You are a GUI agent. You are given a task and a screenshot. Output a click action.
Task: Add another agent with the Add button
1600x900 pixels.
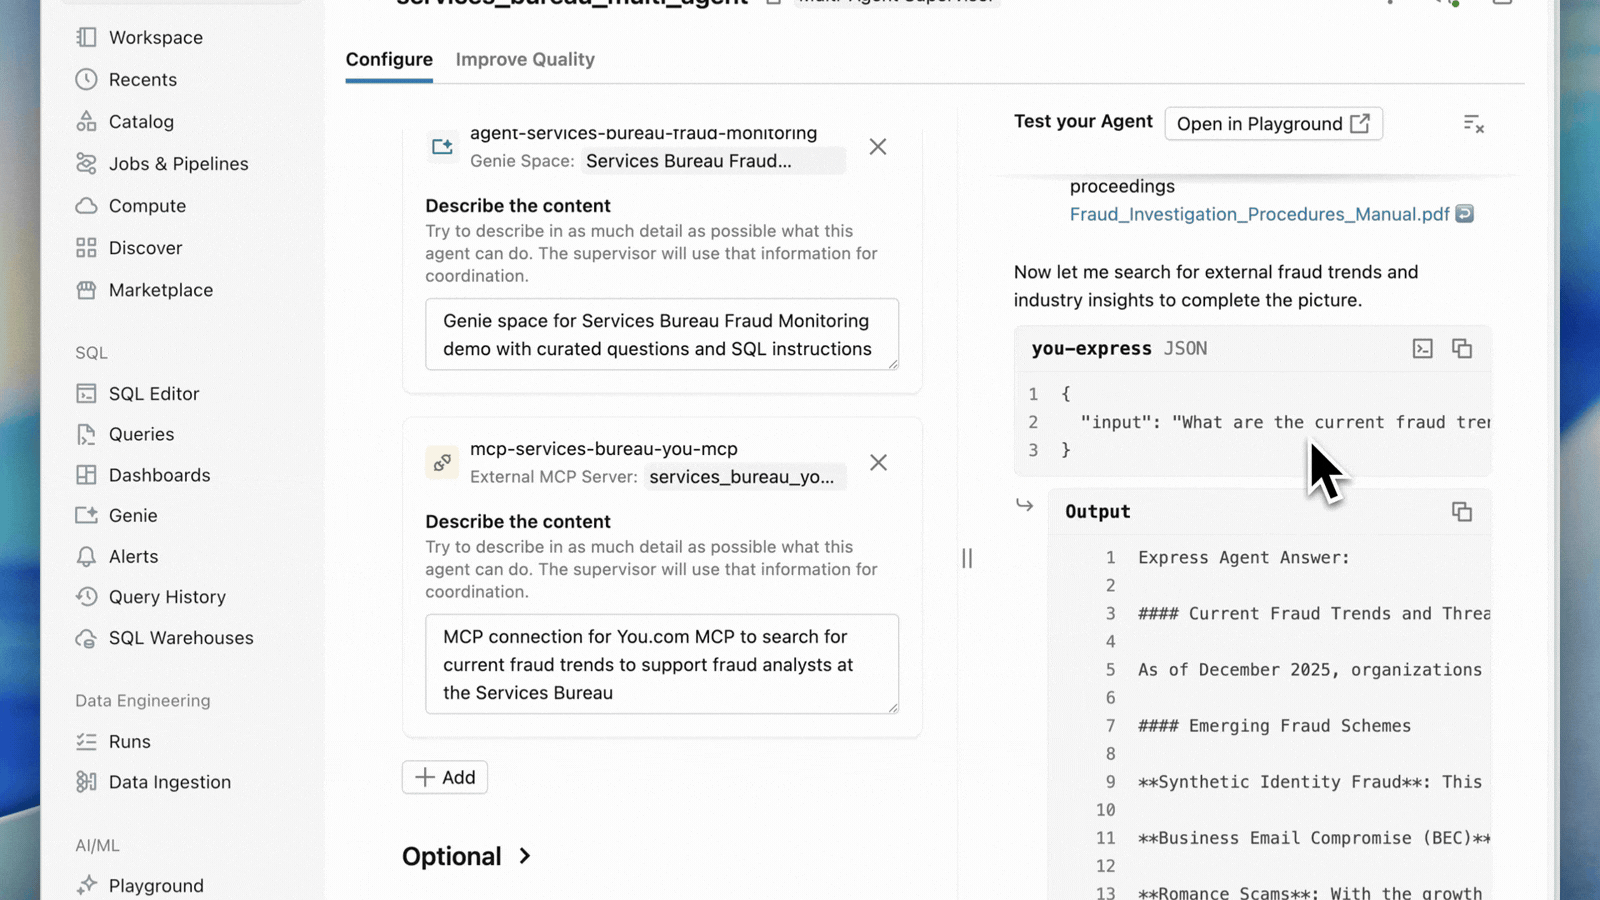tap(445, 778)
